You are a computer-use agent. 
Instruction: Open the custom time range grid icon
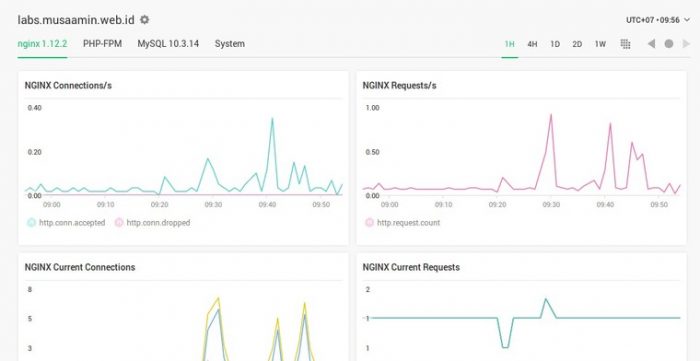pos(625,44)
